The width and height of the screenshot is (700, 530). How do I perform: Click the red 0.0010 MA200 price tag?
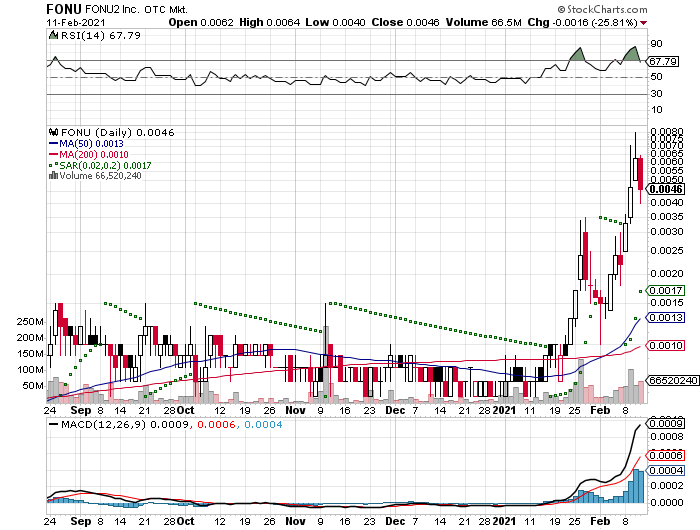(x=666, y=346)
